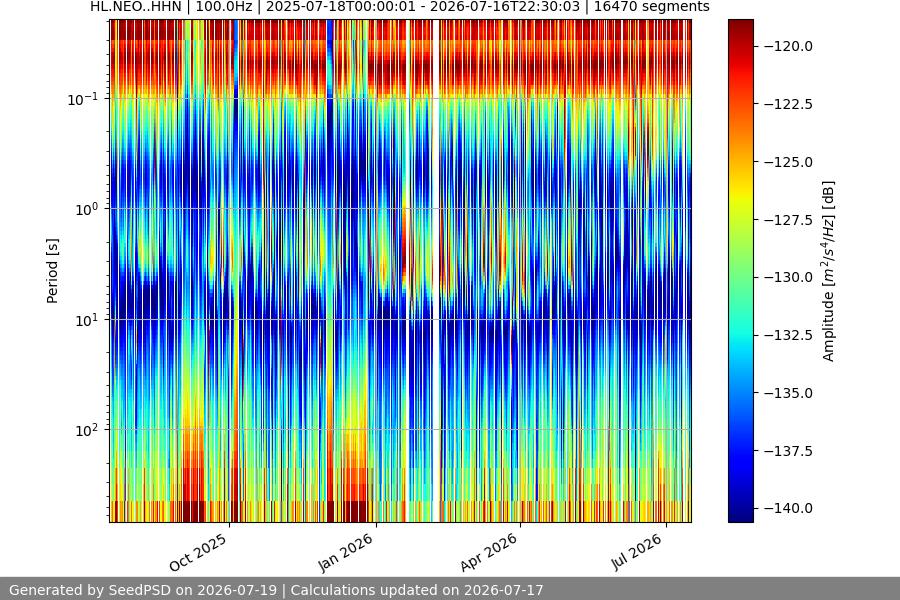Click the -130.0 colorbar tick label
Screen dimensions: 900x600
click(789, 277)
